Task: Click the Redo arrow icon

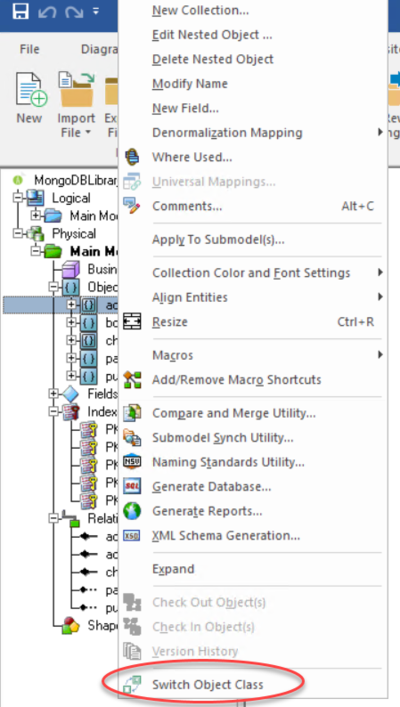Action: pyautogui.click(x=73, y=12)
